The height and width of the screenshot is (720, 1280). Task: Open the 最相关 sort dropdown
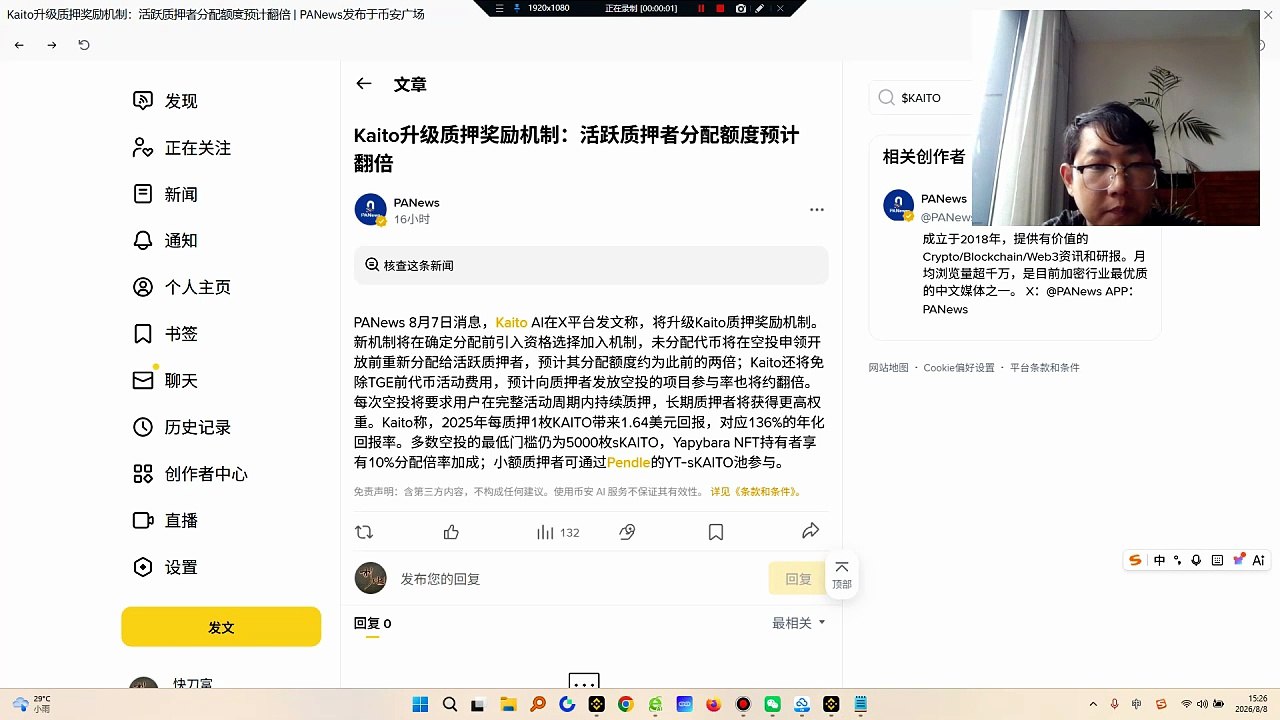click(x=799, y=623)
